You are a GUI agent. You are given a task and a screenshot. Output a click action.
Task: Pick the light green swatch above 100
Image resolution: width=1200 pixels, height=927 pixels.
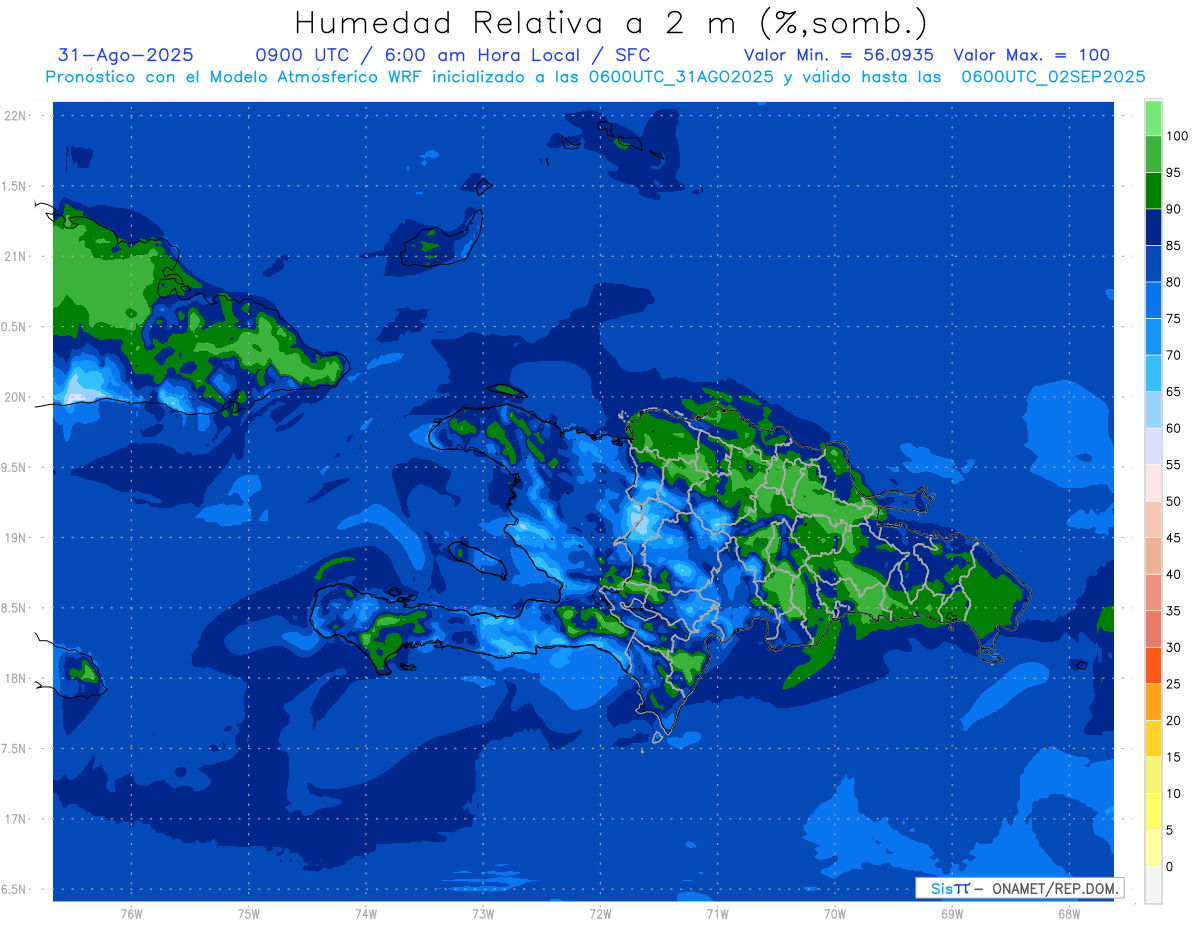1153,118
